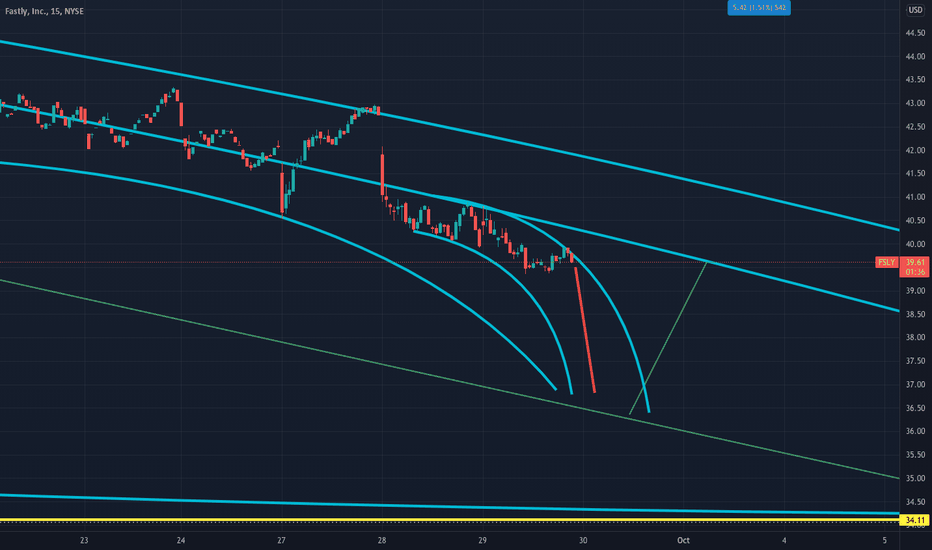The image size is (932, 550).
Task: Select the red downward projection trend line
Action: point(585,330)
